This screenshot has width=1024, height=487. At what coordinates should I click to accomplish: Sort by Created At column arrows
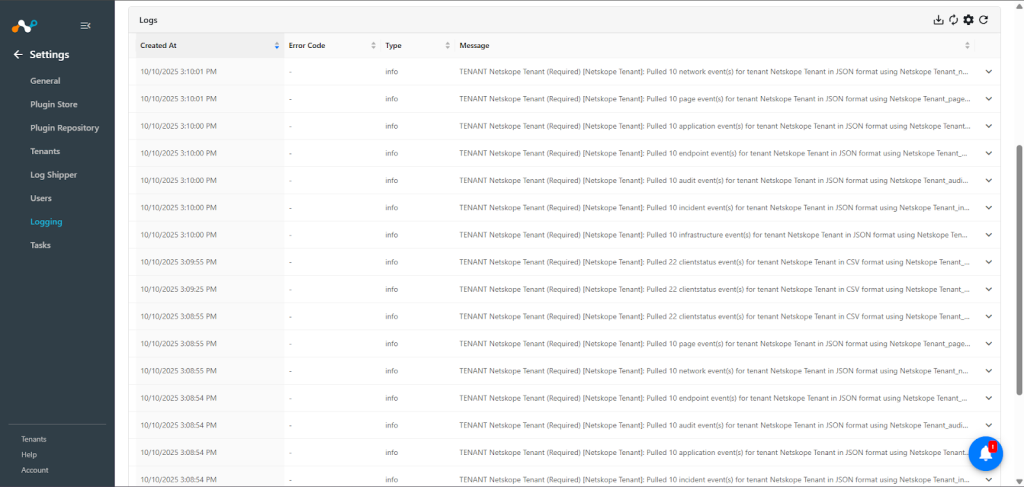pyautogui.click(x=277, y=46)
